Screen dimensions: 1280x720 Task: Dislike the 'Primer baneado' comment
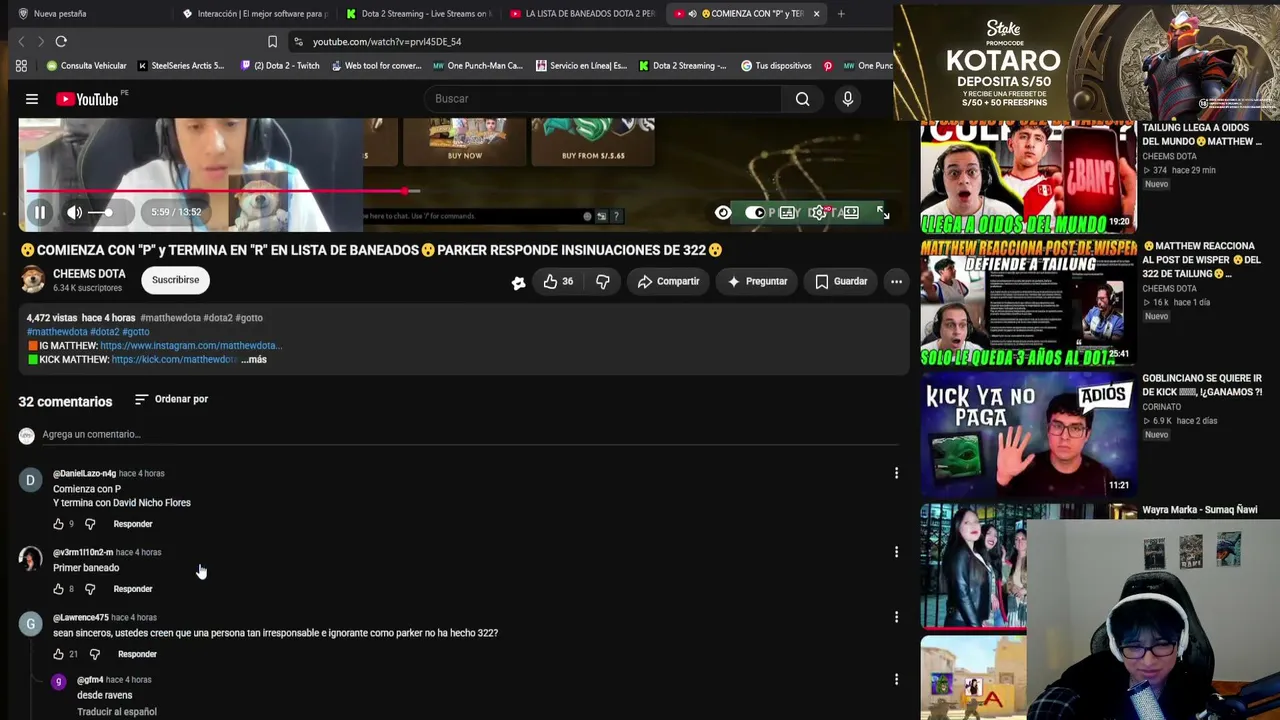point(90,589)
